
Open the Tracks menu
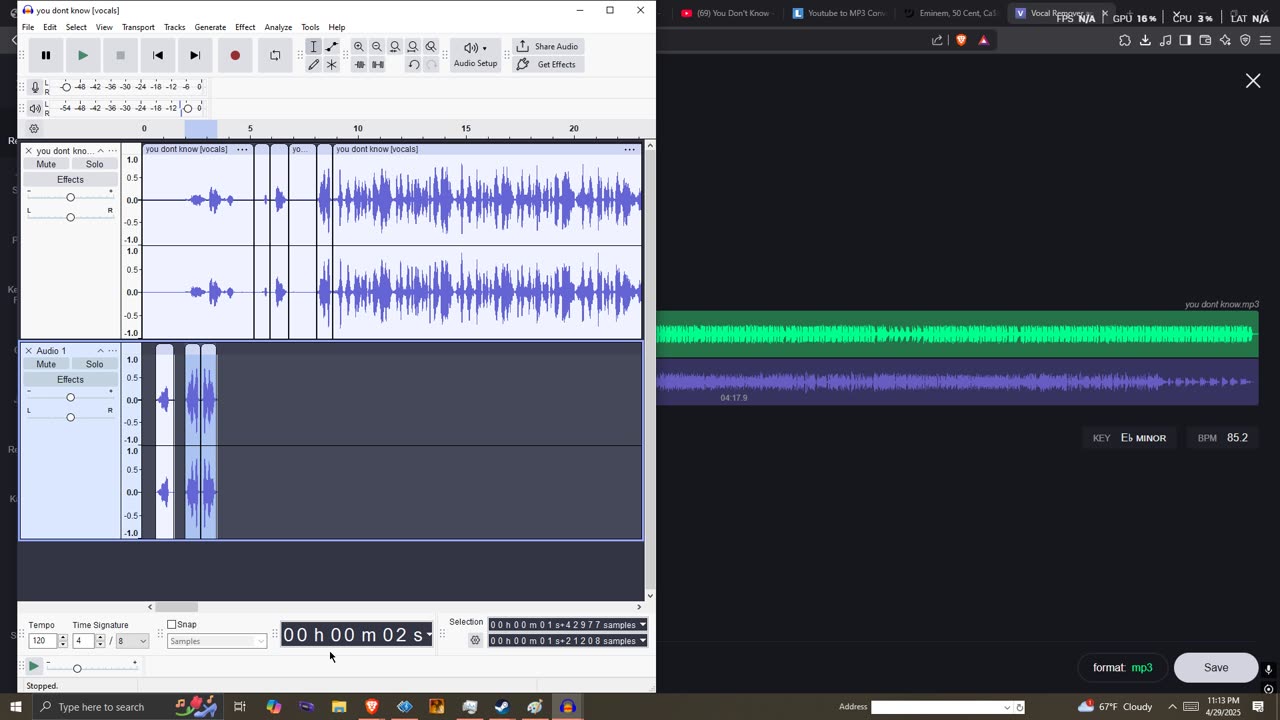click(x=175, y=27)
